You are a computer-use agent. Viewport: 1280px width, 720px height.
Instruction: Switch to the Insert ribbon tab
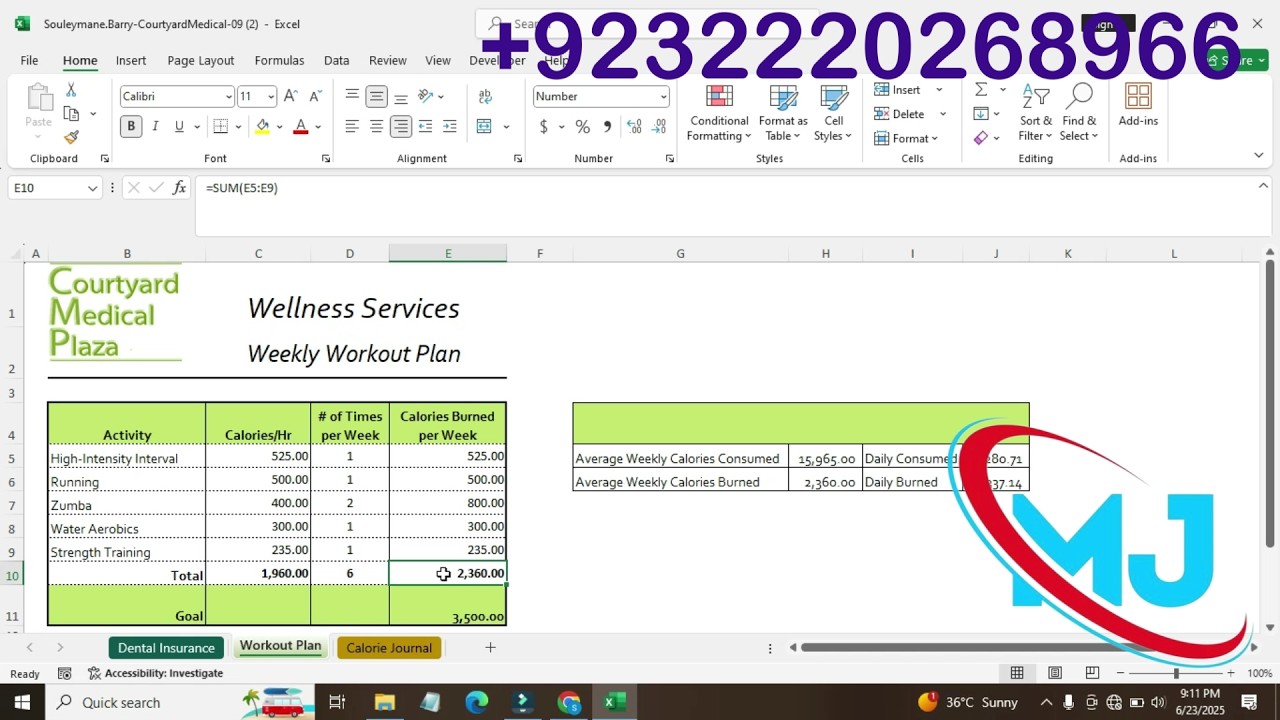(131, 60)
